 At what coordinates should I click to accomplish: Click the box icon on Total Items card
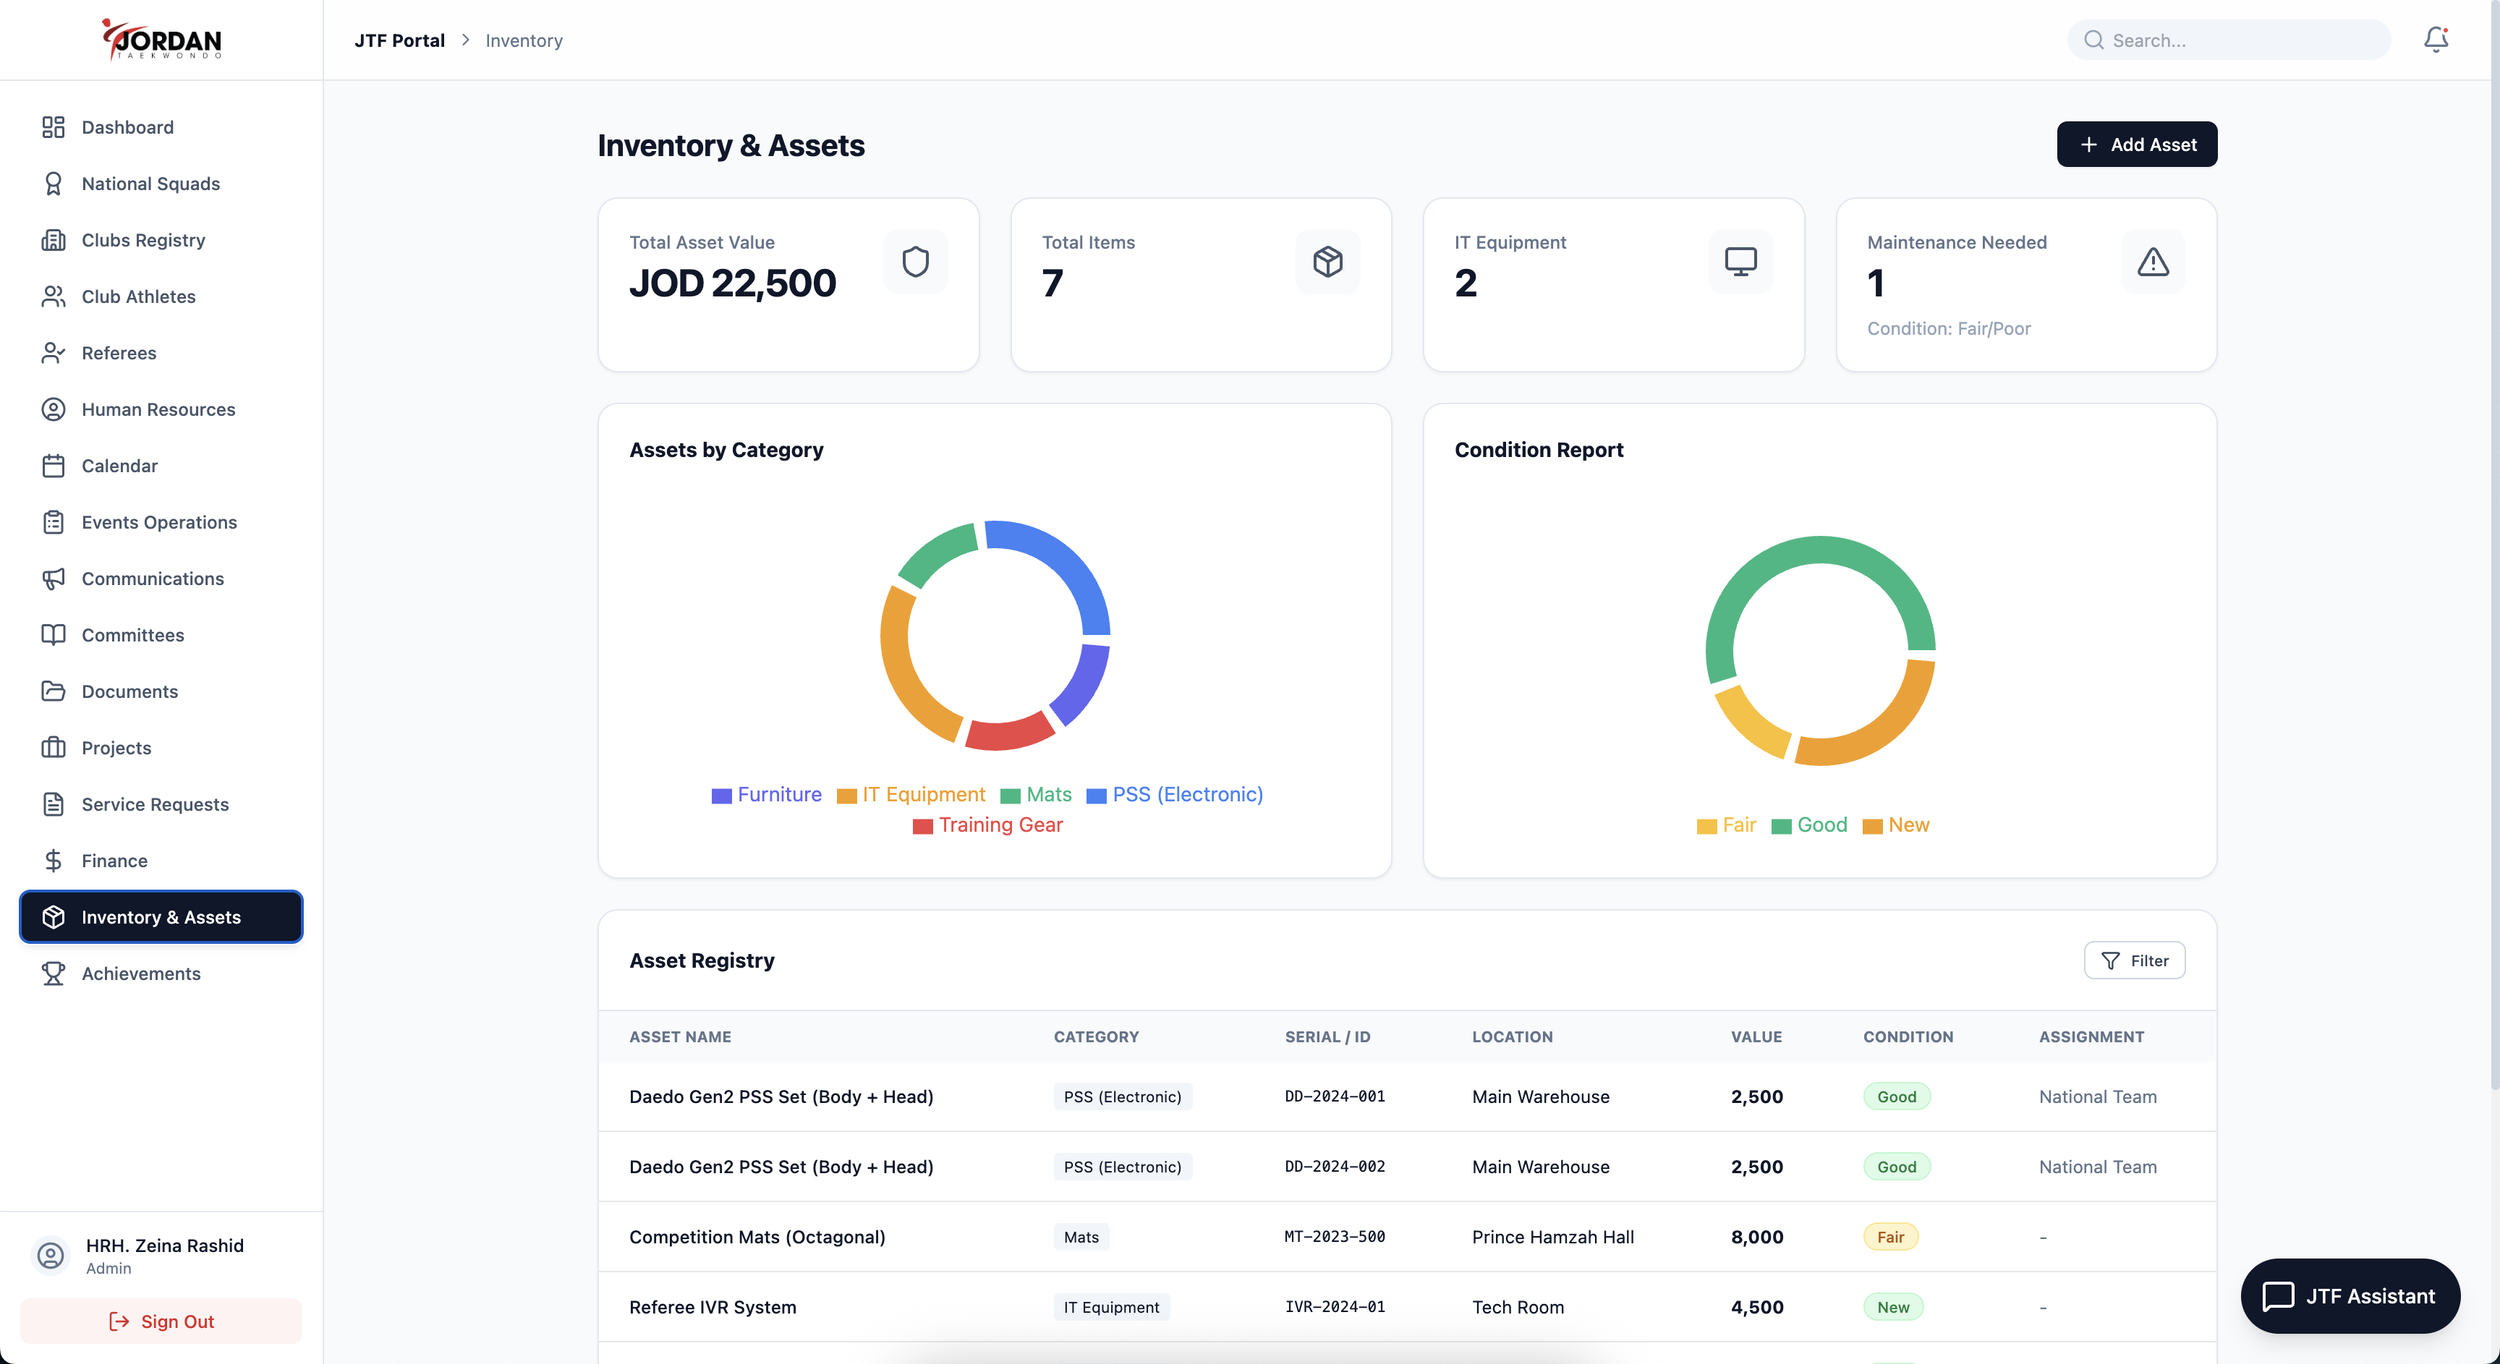(1327, 262)
